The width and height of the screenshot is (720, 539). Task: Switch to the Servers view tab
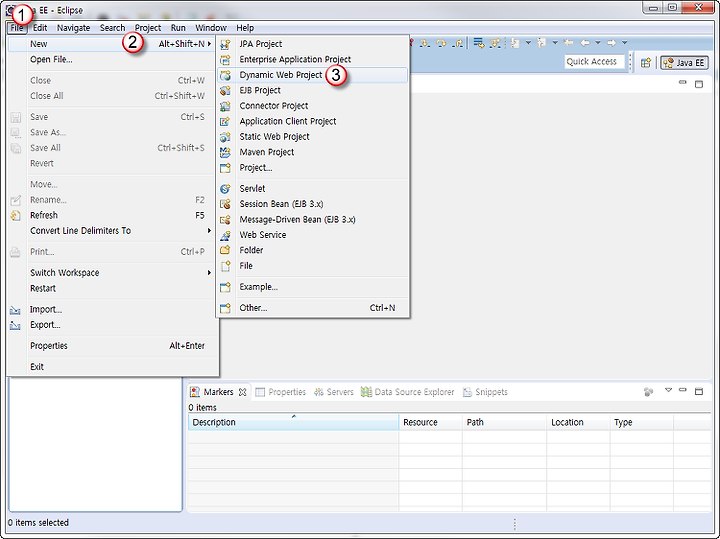(x=334, y=392)
